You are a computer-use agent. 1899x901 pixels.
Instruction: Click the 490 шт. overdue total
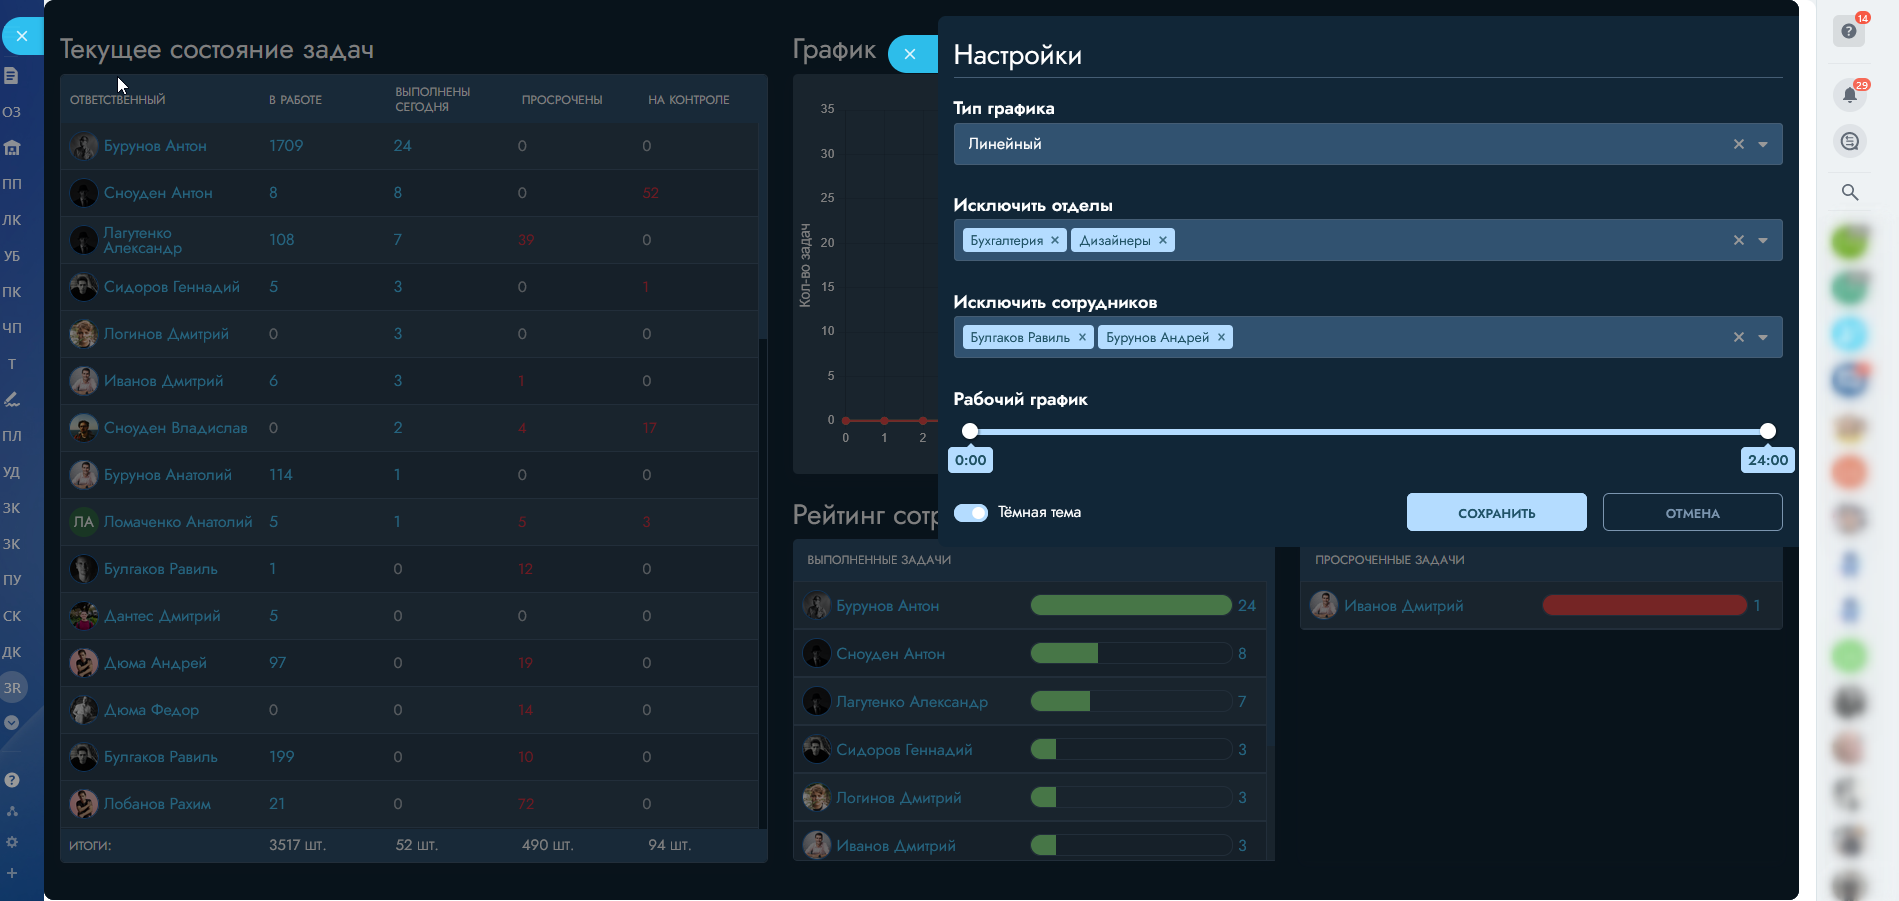(x=548, y=845)
